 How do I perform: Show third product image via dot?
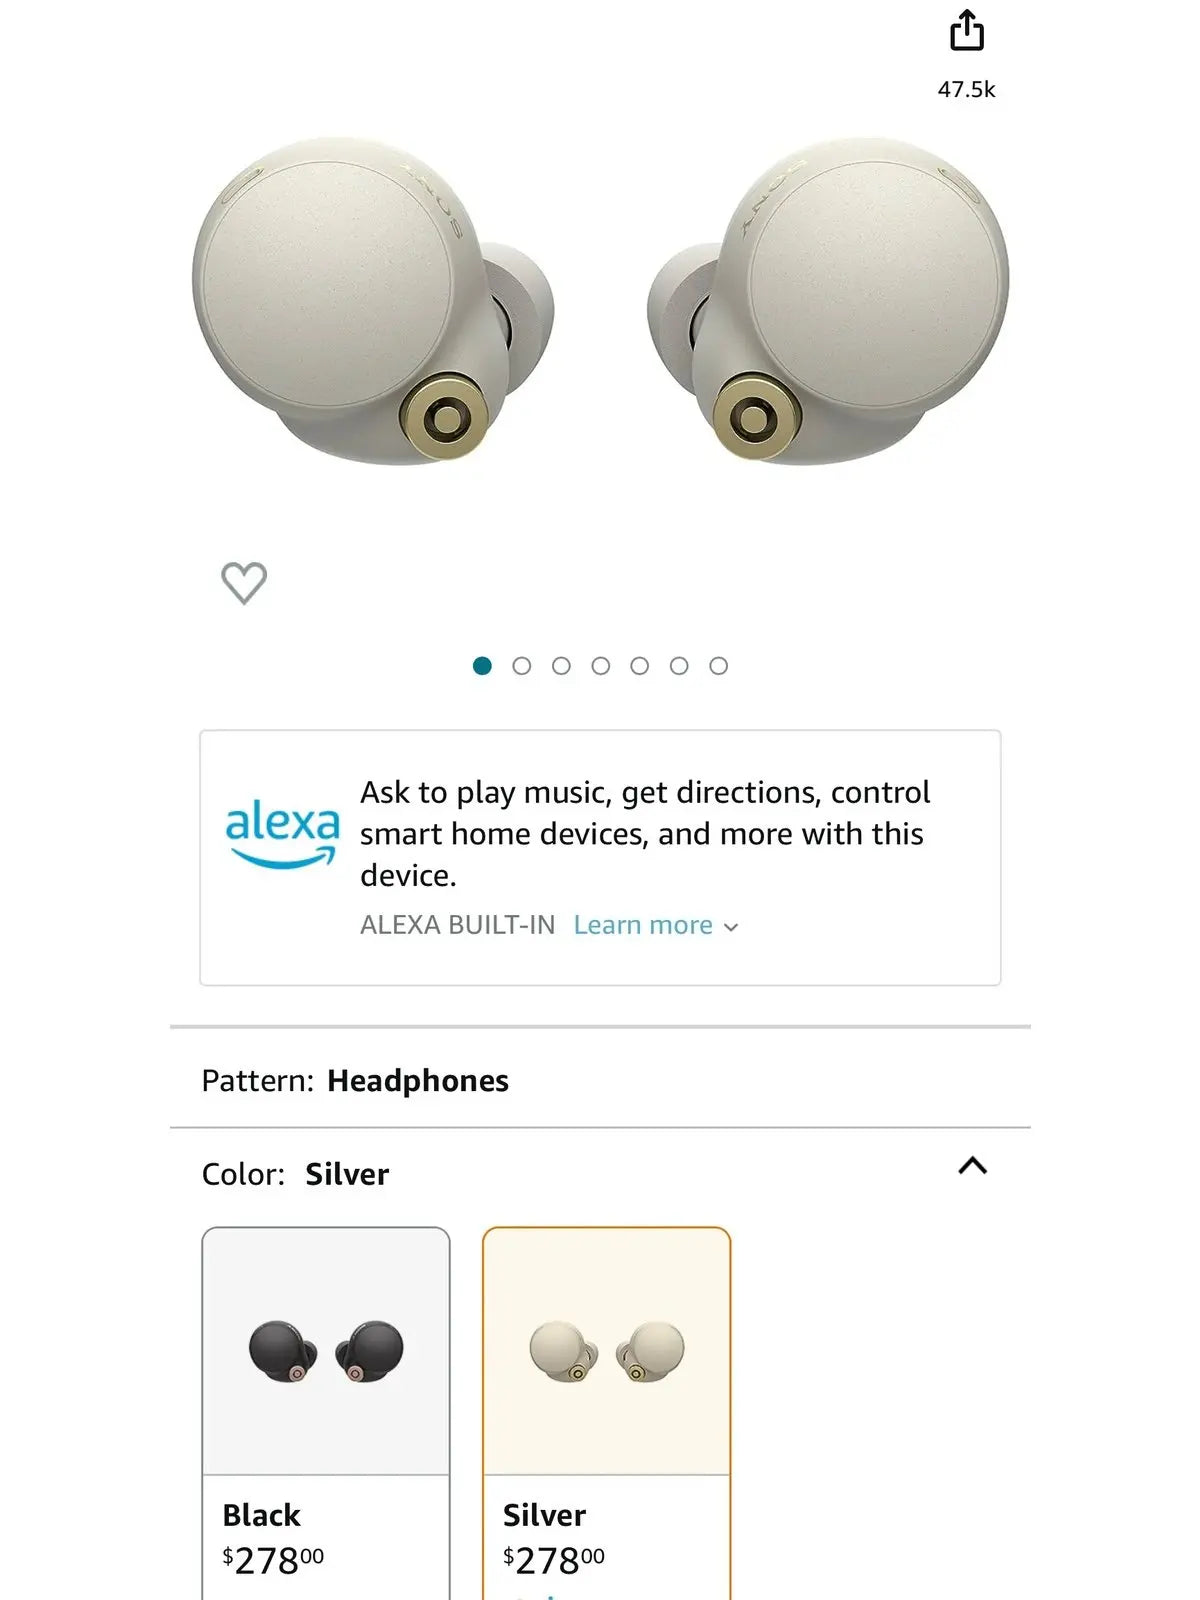pos(561,666)
